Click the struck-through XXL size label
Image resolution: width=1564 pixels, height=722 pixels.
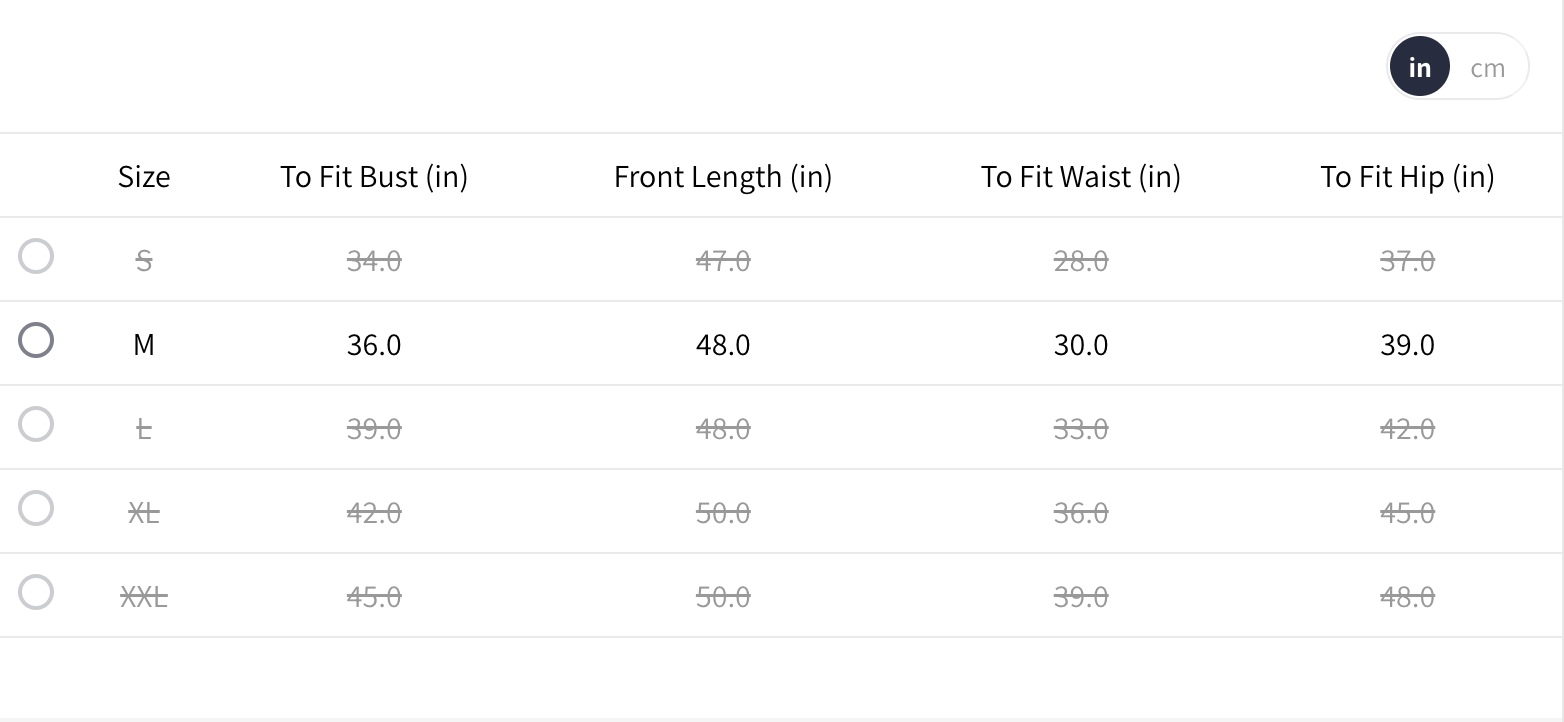(144, 597)
